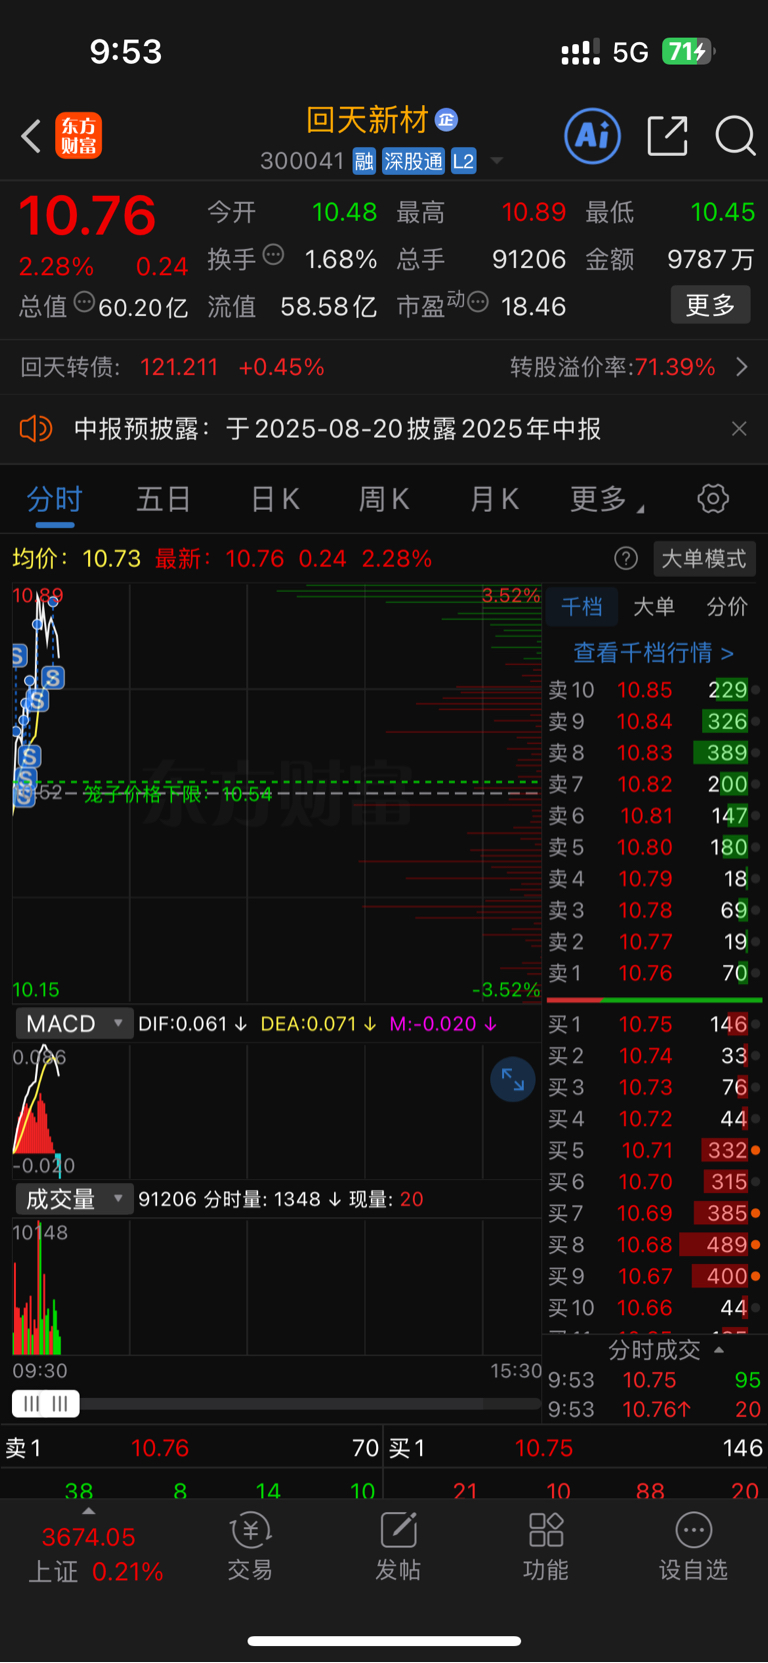The height and width of the screenshot is (1663, 768).
Task: Tap the 9:53 trade at 10.75
Action: pos(654,1380)
